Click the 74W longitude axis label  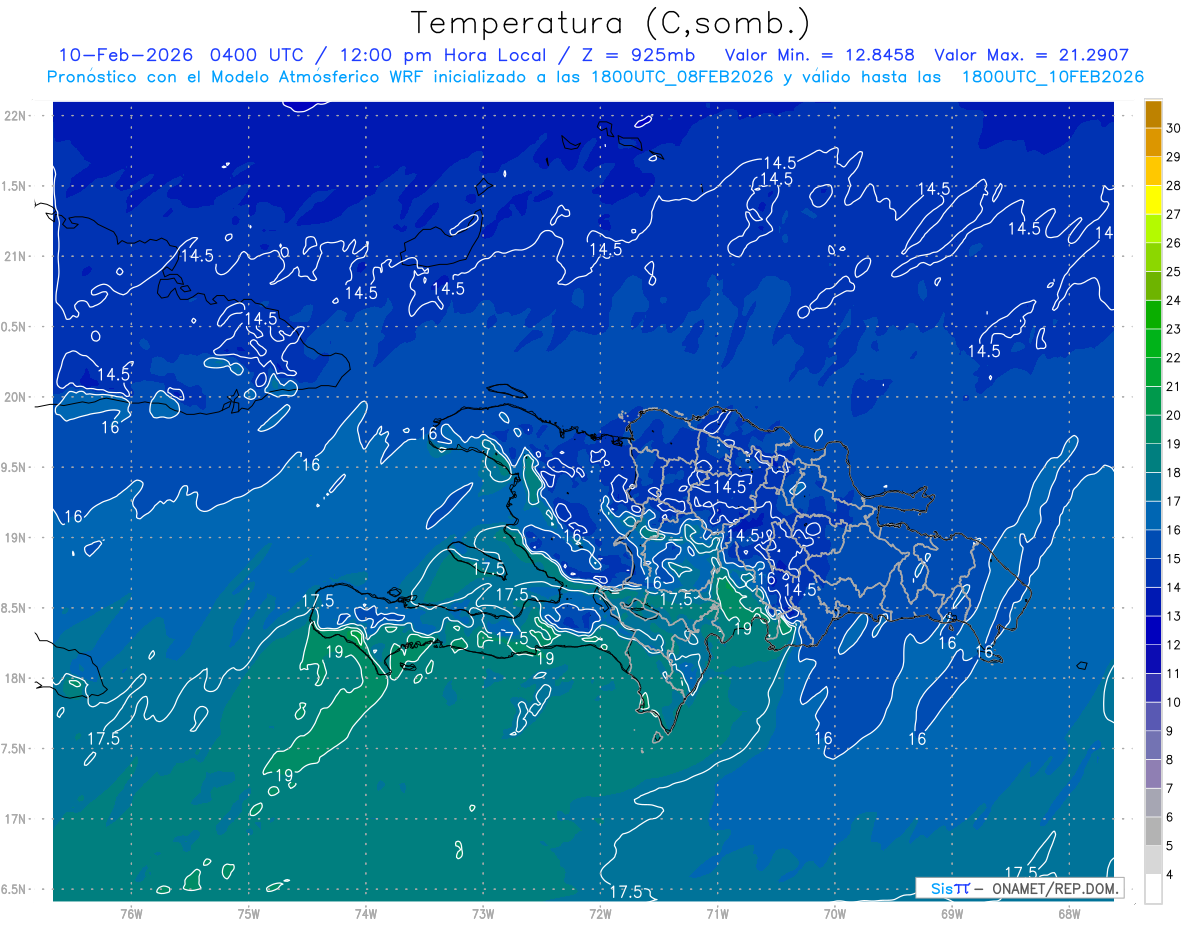point(366,913)
